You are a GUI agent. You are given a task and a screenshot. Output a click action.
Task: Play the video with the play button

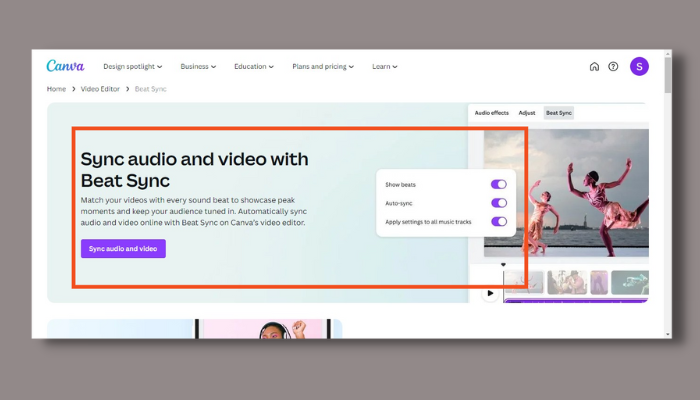[490, 293]
